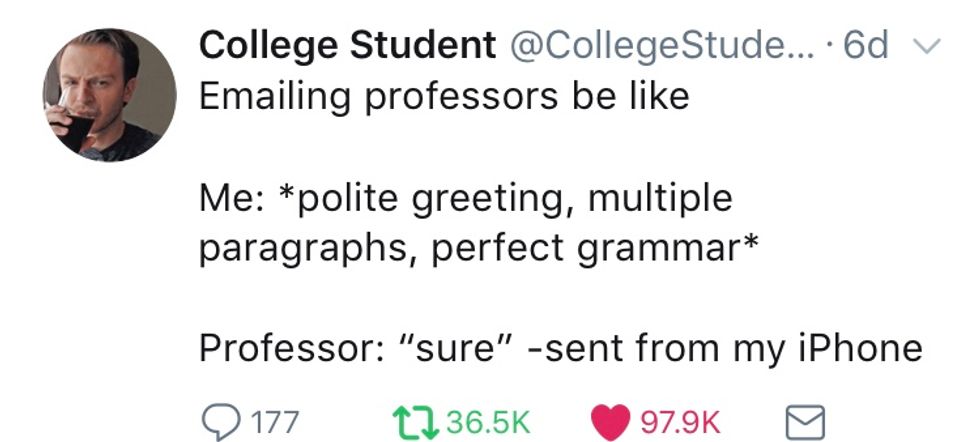Open the College Student profile photo
The image size is (980, 442).
pyautogui.click(x=109, y=95)
